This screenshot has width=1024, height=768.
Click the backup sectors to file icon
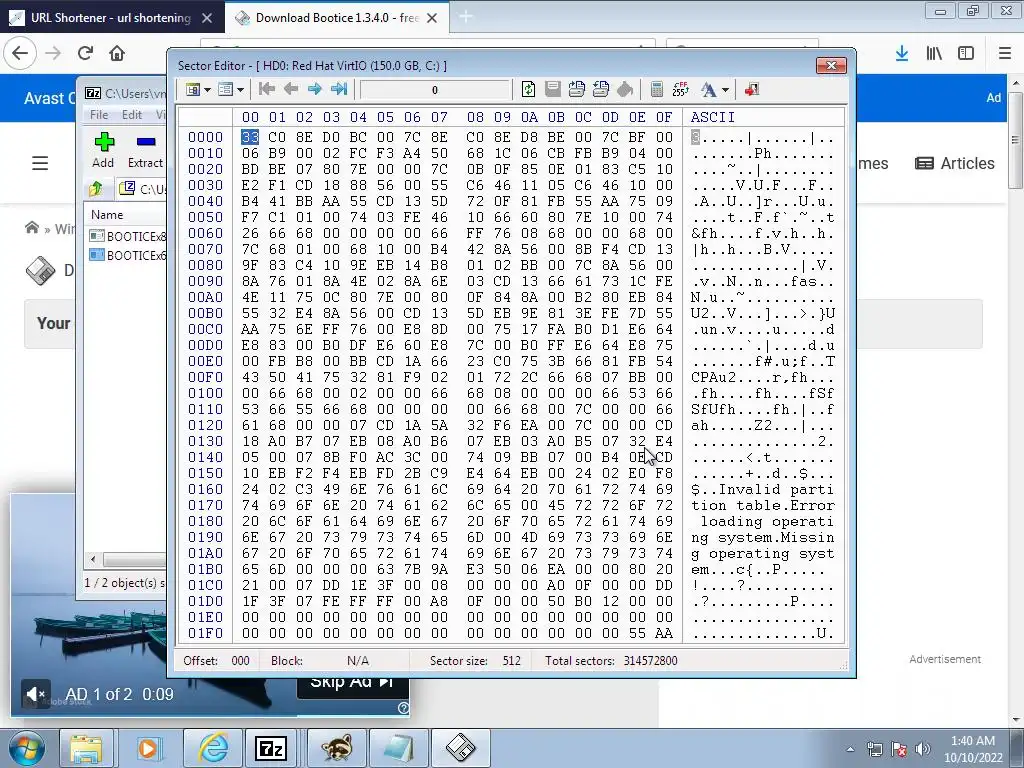pyautogui.click(x=576, y=89)
